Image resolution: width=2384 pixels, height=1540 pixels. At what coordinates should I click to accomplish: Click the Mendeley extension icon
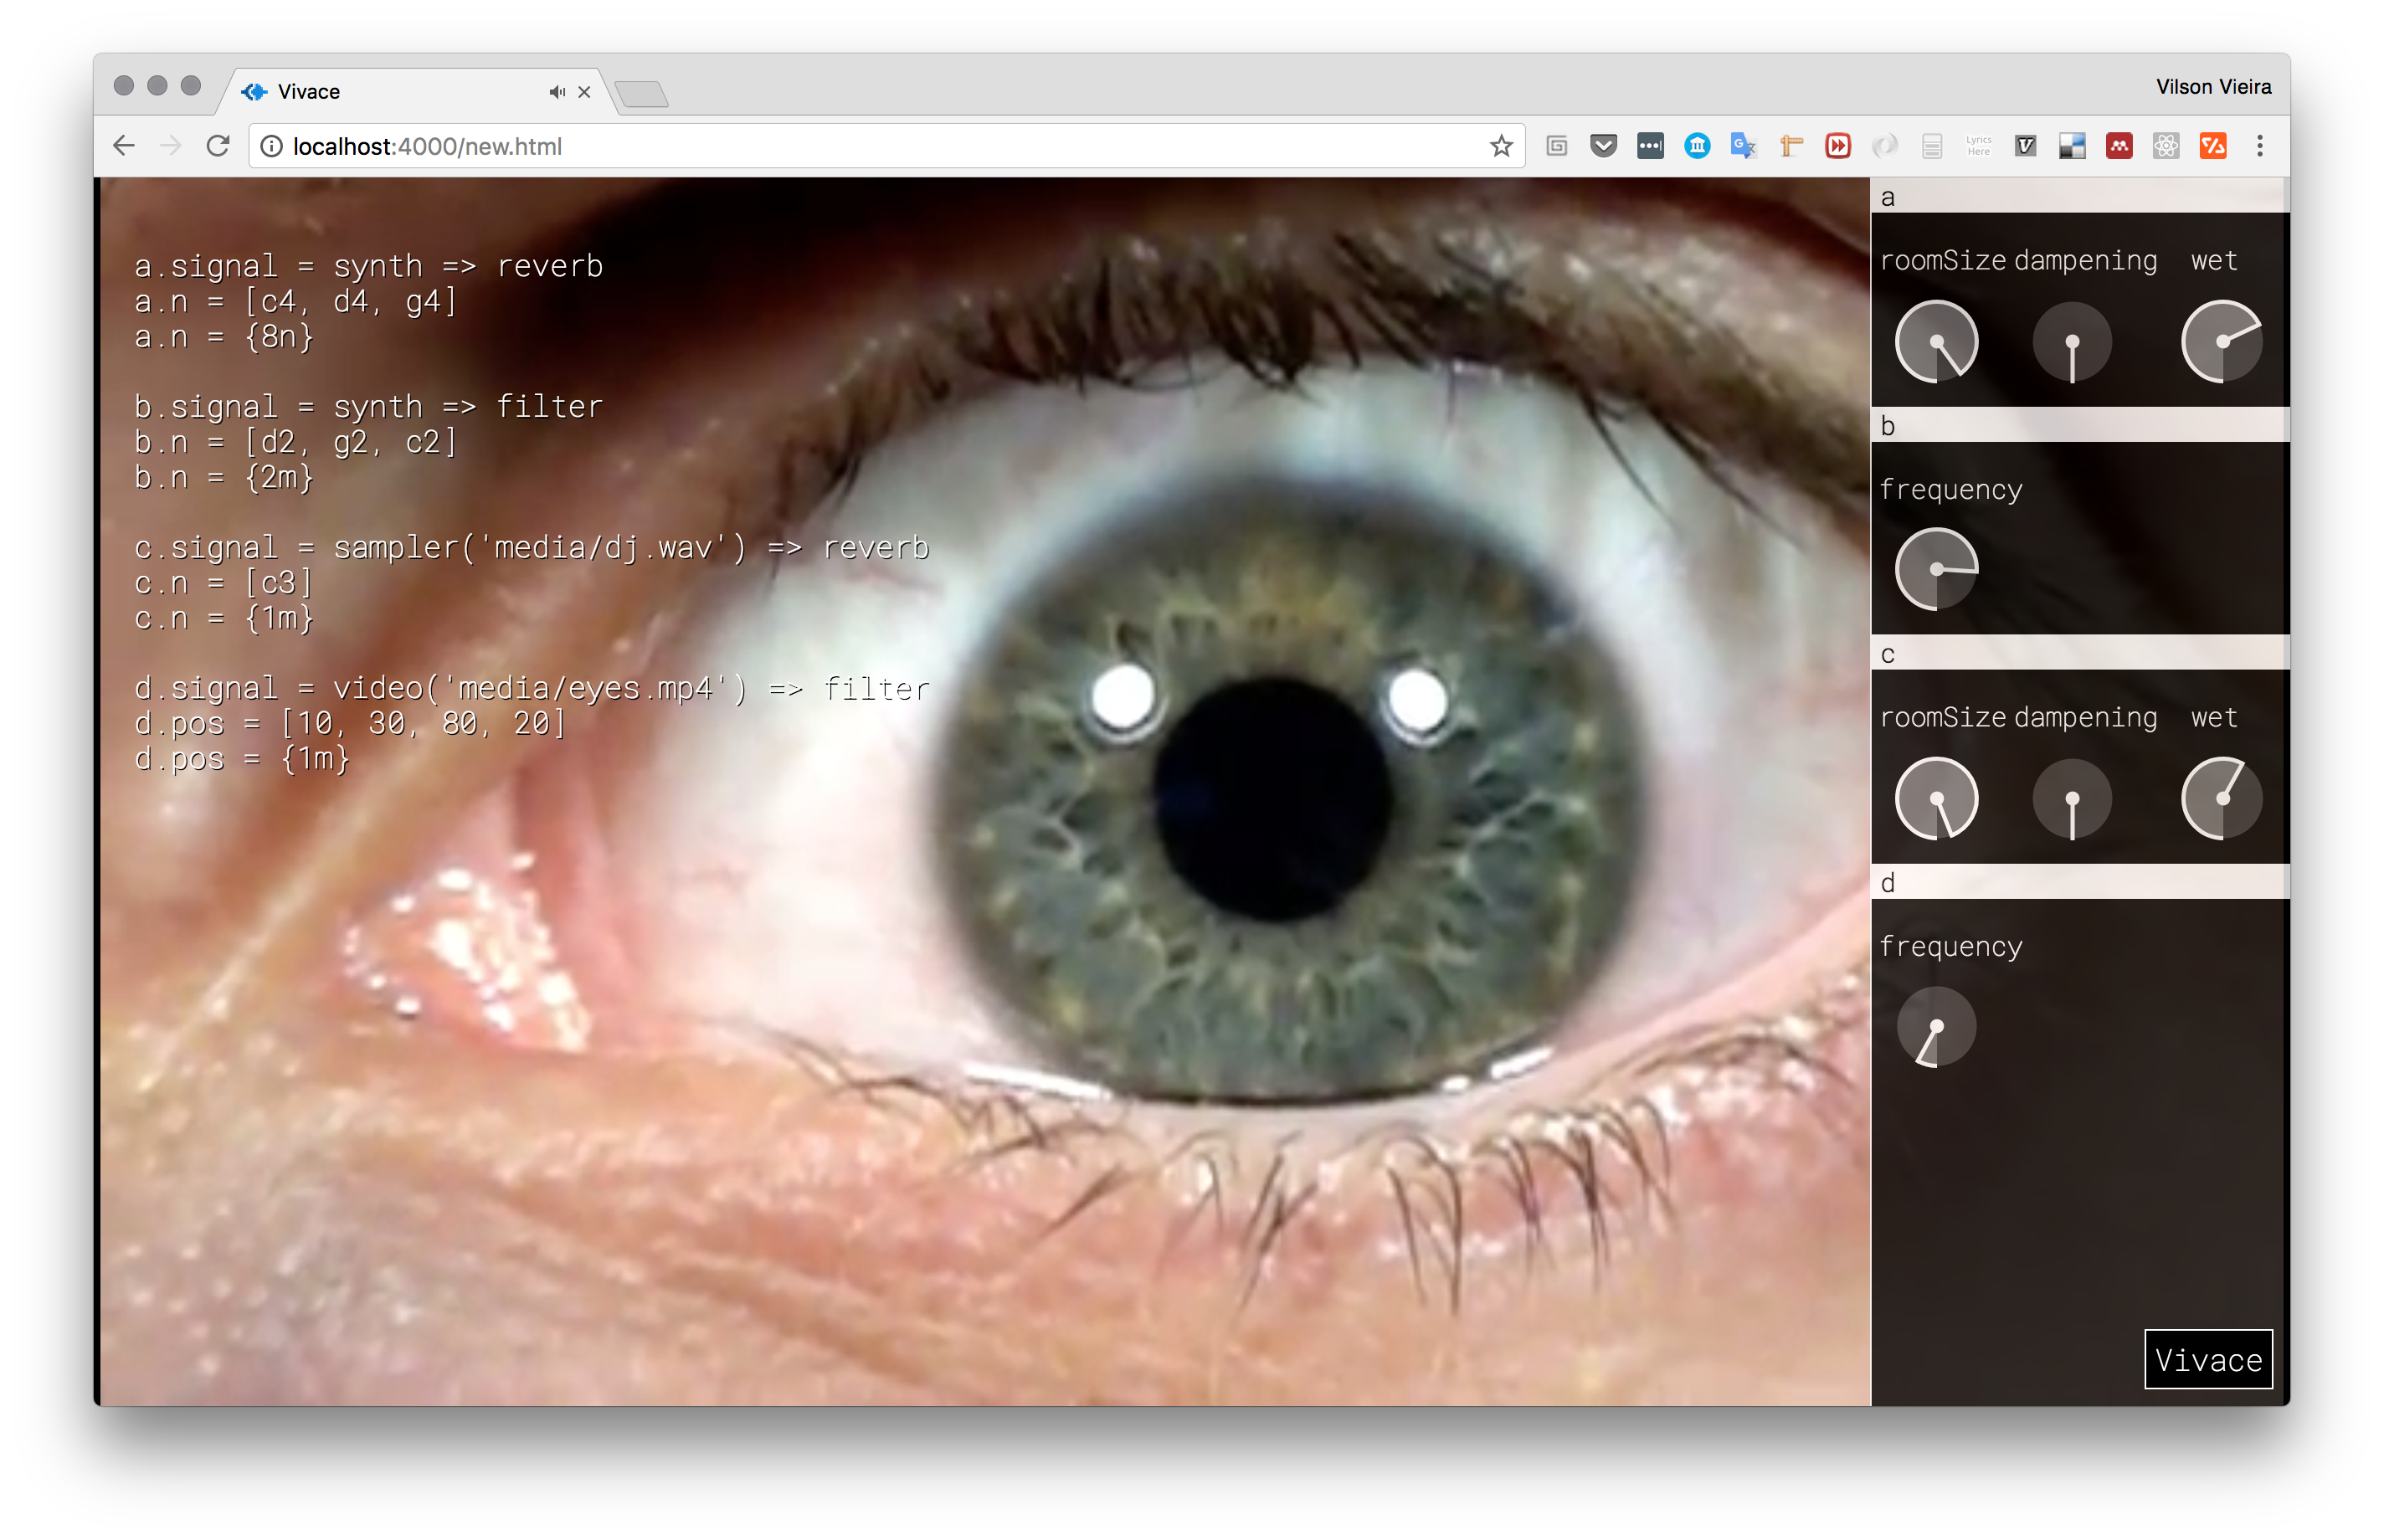point(2119,146)
